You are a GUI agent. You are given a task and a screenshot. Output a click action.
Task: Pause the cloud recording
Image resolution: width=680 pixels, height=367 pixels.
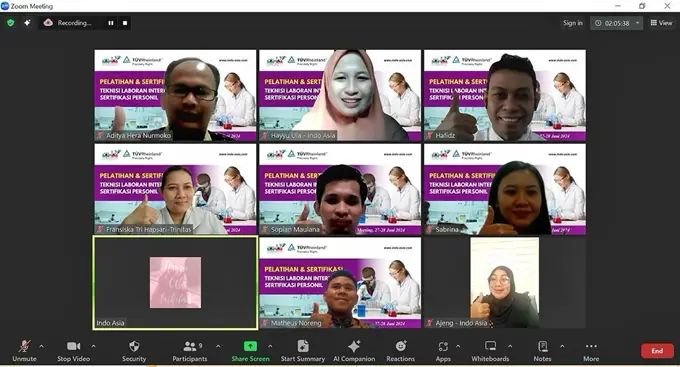(111, 23)
